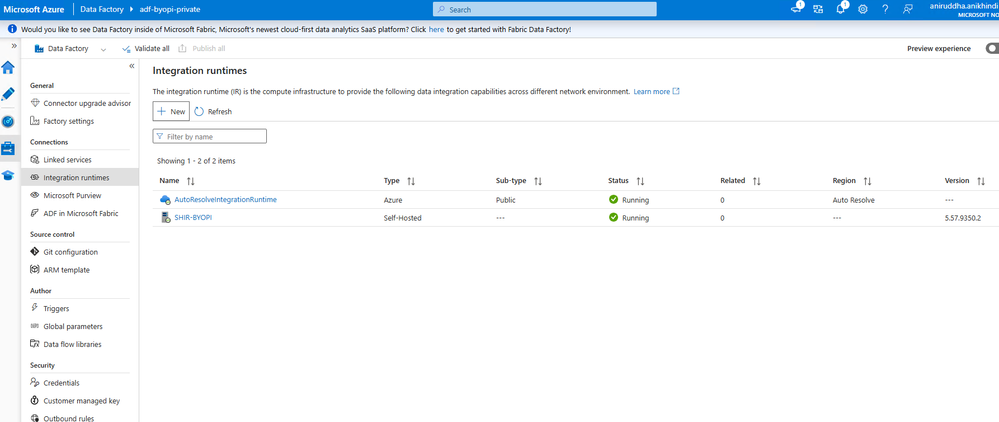Focus the Filter by name field

point(210,136)
